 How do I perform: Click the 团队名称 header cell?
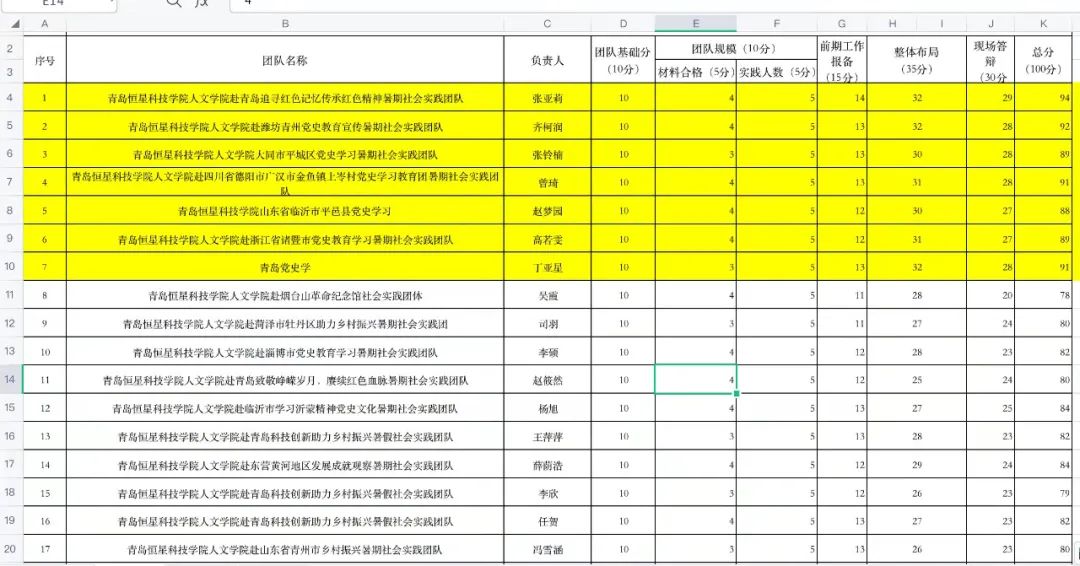[x=285, y=60]
